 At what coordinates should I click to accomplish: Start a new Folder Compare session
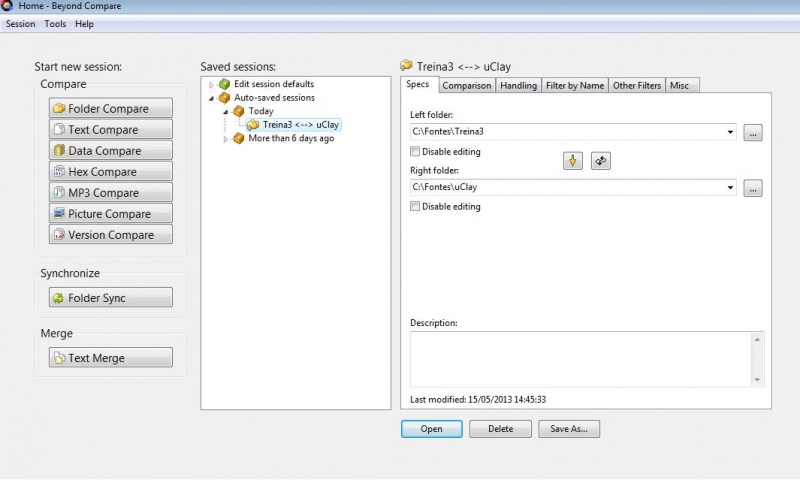click(x=111, y=108)
